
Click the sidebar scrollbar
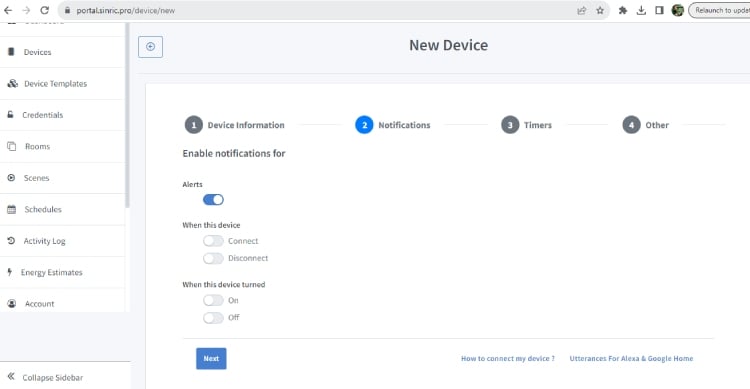(127, 115)
